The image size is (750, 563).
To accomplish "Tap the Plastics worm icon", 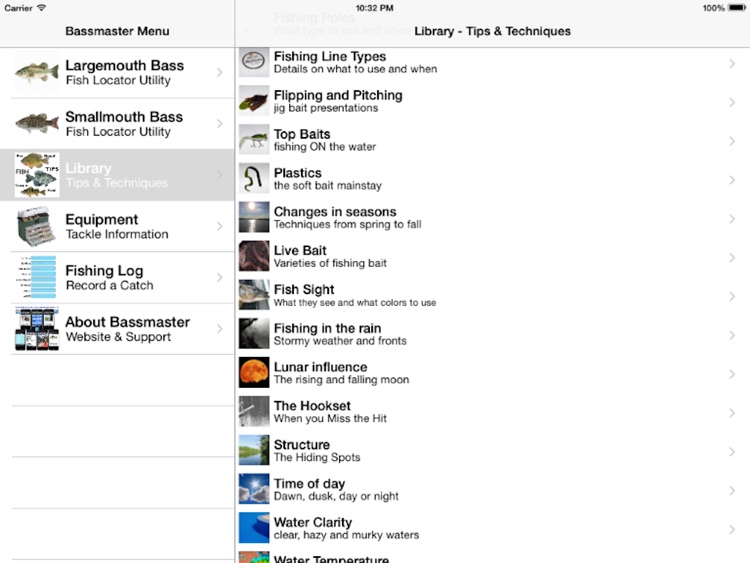I will point(254,178).
